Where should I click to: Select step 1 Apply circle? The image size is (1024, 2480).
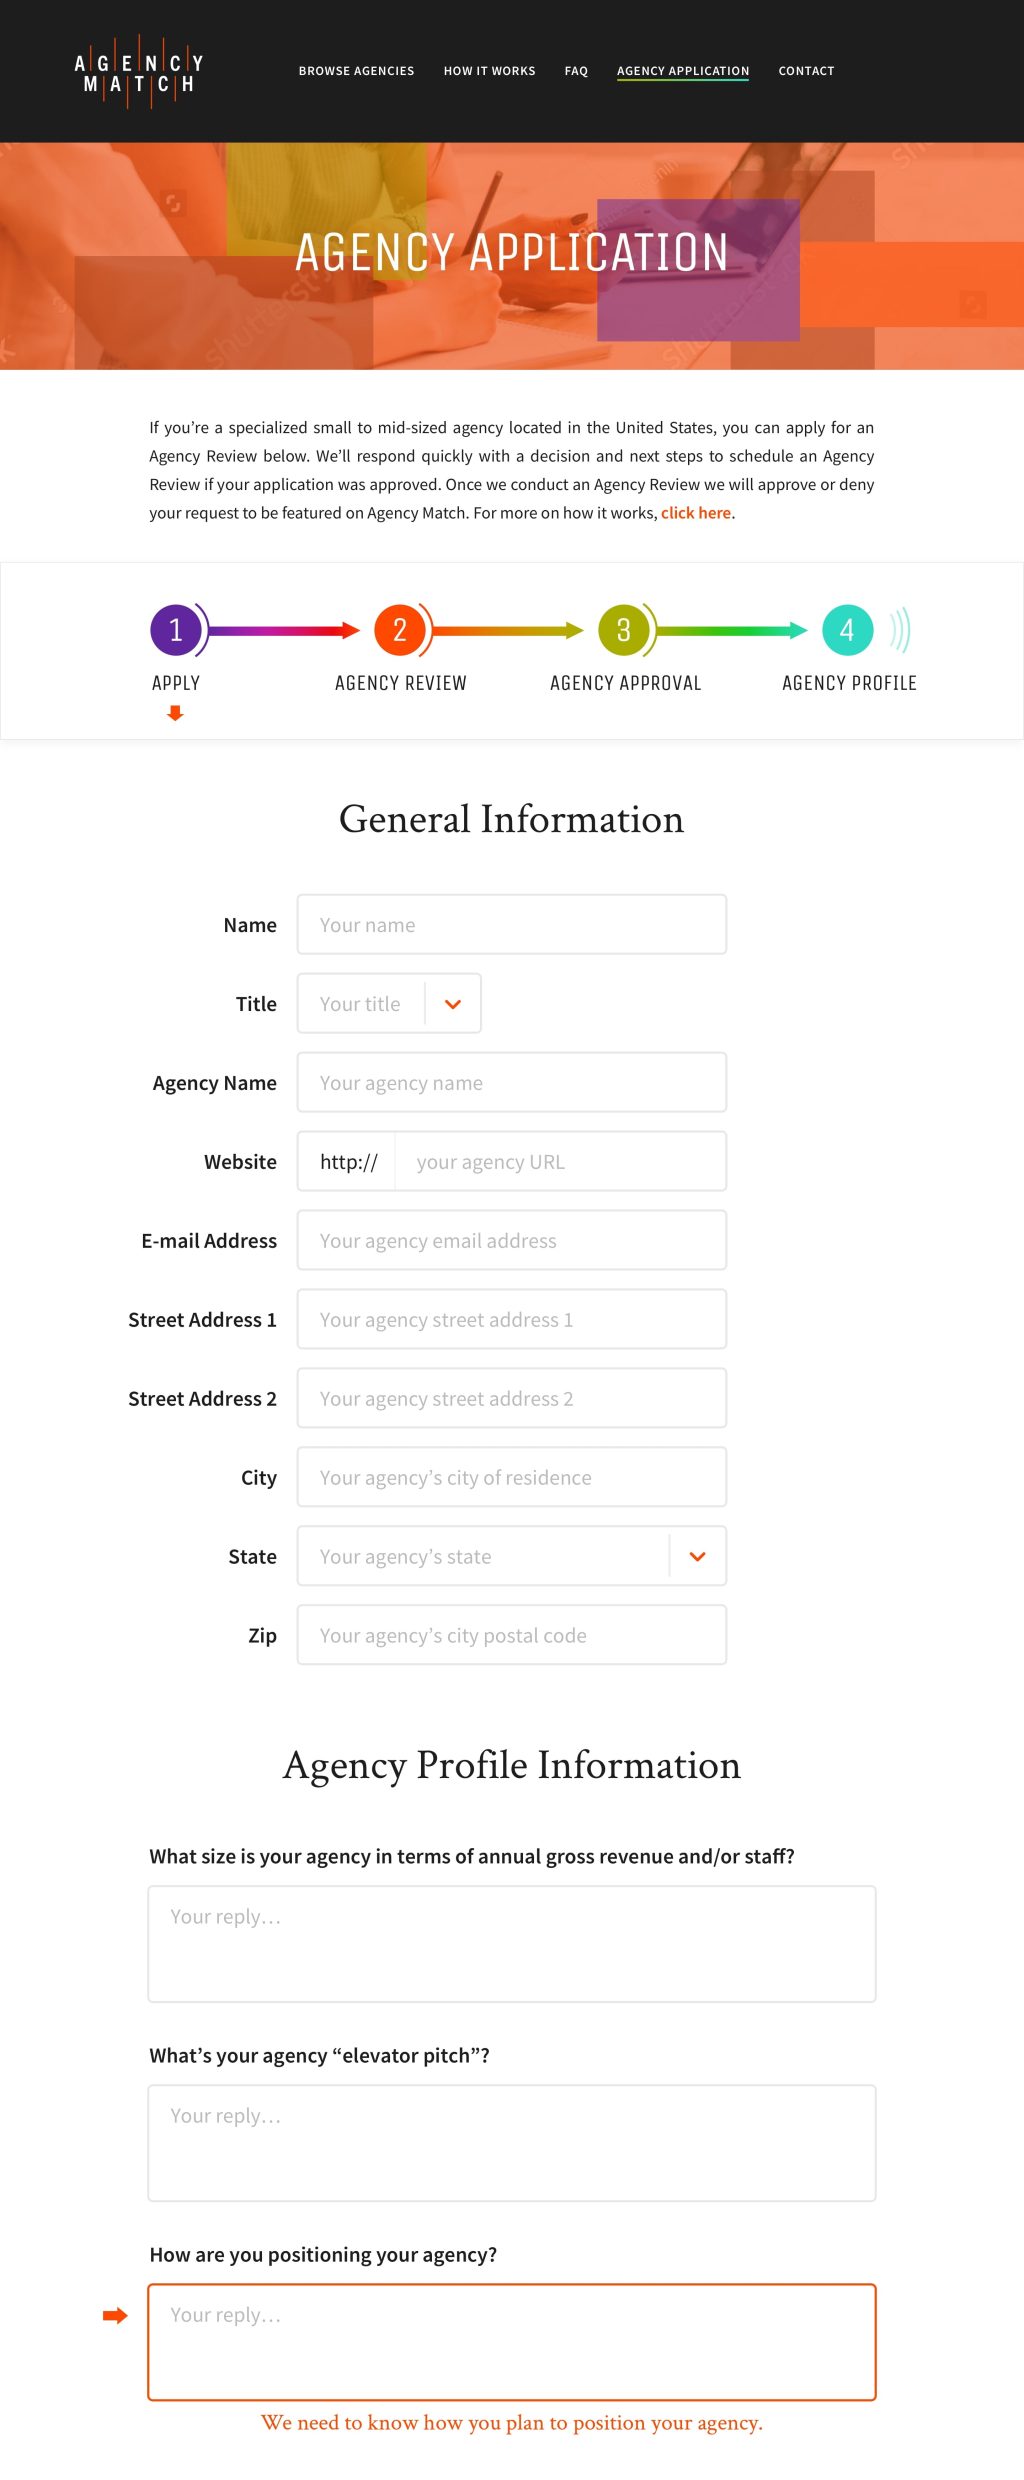175,630
